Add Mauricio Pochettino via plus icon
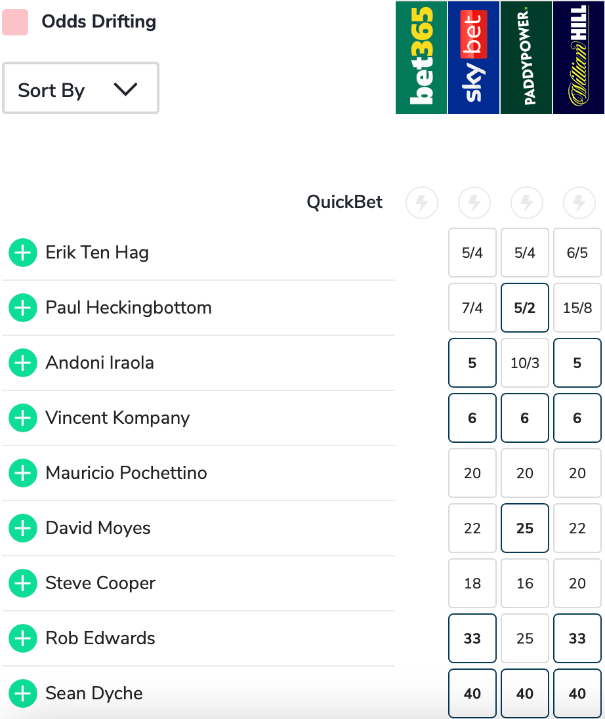 pos(22,473)
